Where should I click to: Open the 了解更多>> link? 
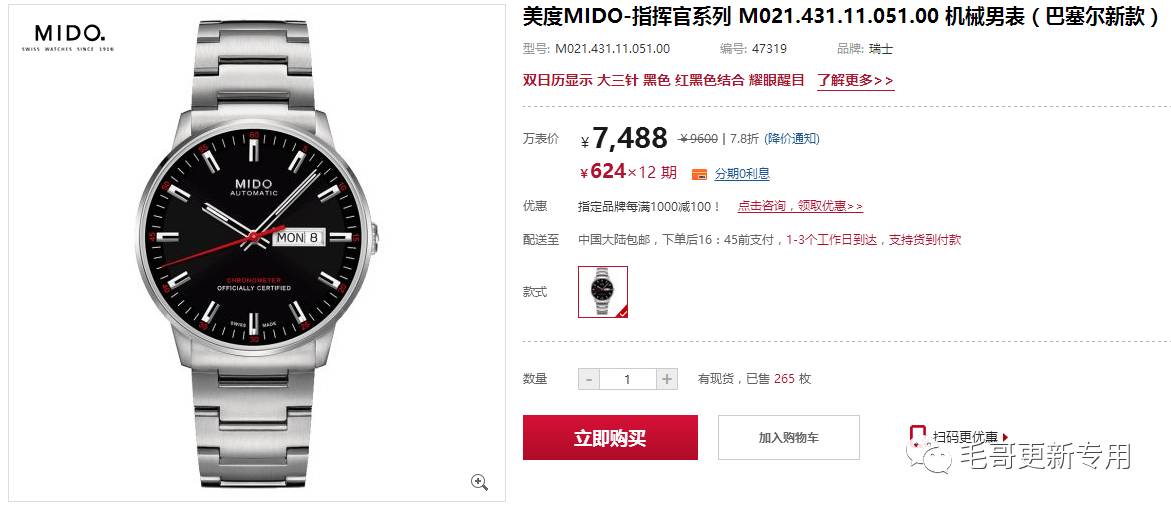click(855, 81)
